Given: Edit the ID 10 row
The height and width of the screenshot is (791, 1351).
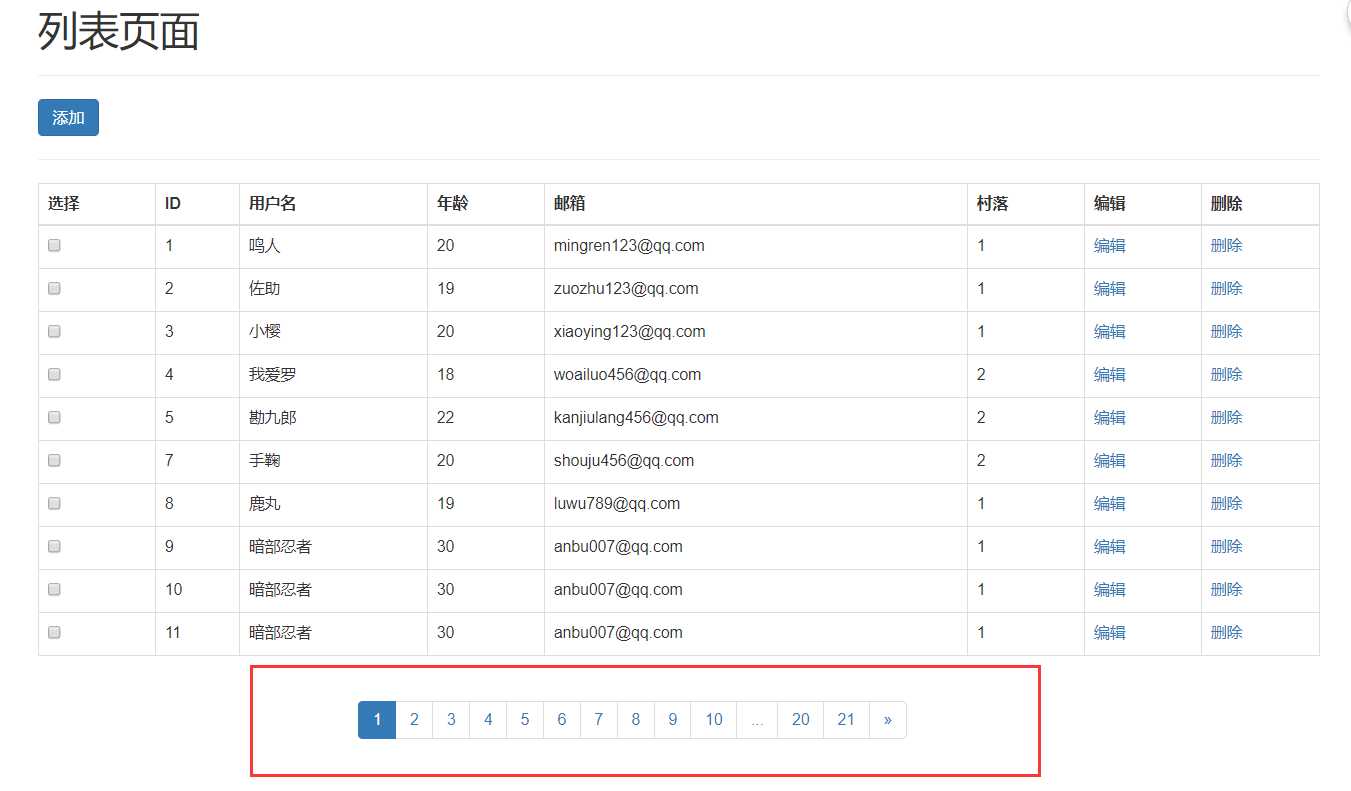Looking at the screenshot, I should coord(1110,590).
